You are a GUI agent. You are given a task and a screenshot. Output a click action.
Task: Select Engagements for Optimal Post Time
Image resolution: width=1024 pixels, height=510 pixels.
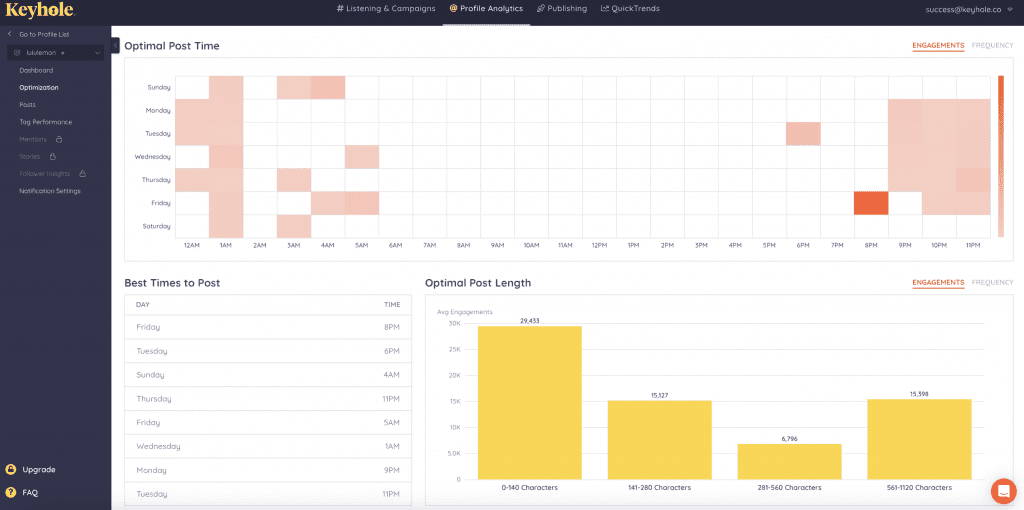click(938, 45)
